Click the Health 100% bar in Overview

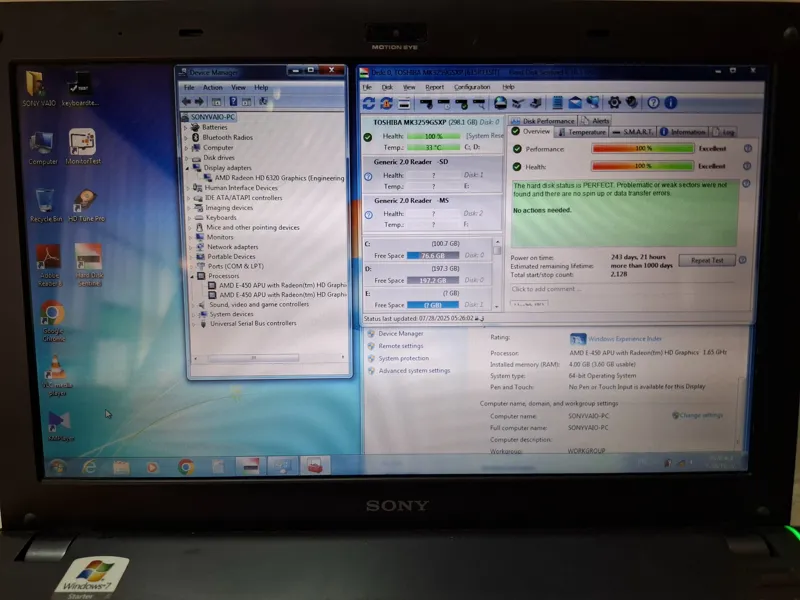tap(642, 166)
